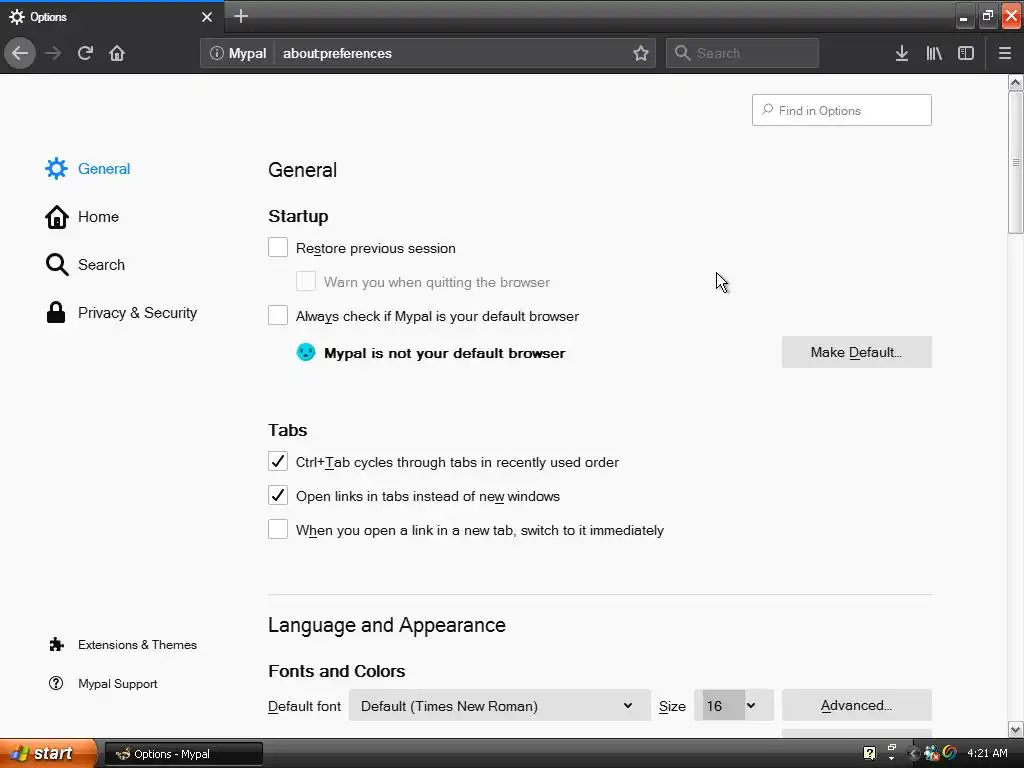
Task: Uncheck Open links in tabs instead of new windows
Action: click(x=278, y=496)
